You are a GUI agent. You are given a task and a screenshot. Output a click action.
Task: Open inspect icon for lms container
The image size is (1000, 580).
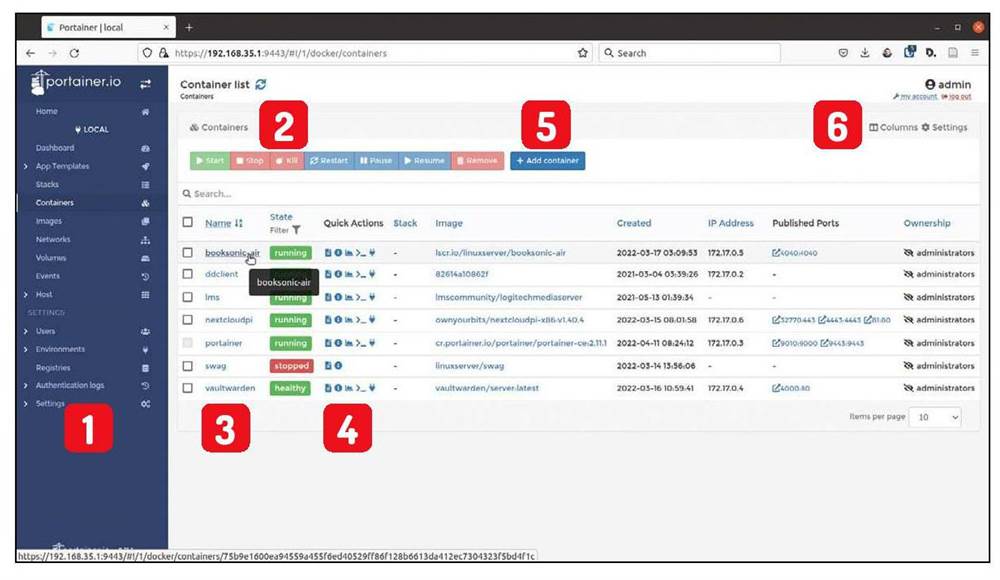pyautogui.click(x=338, y=297)
